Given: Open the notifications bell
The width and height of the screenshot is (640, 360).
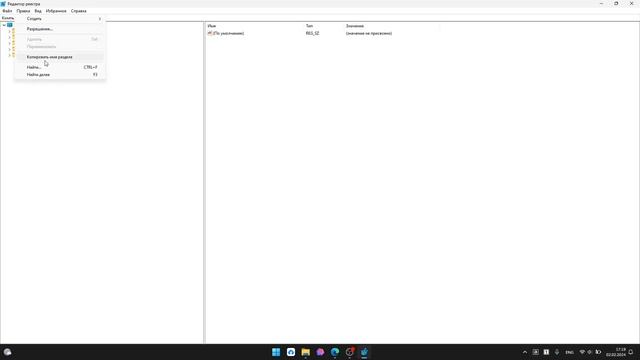Looking at the screenshot, I should tap(631, 352).
